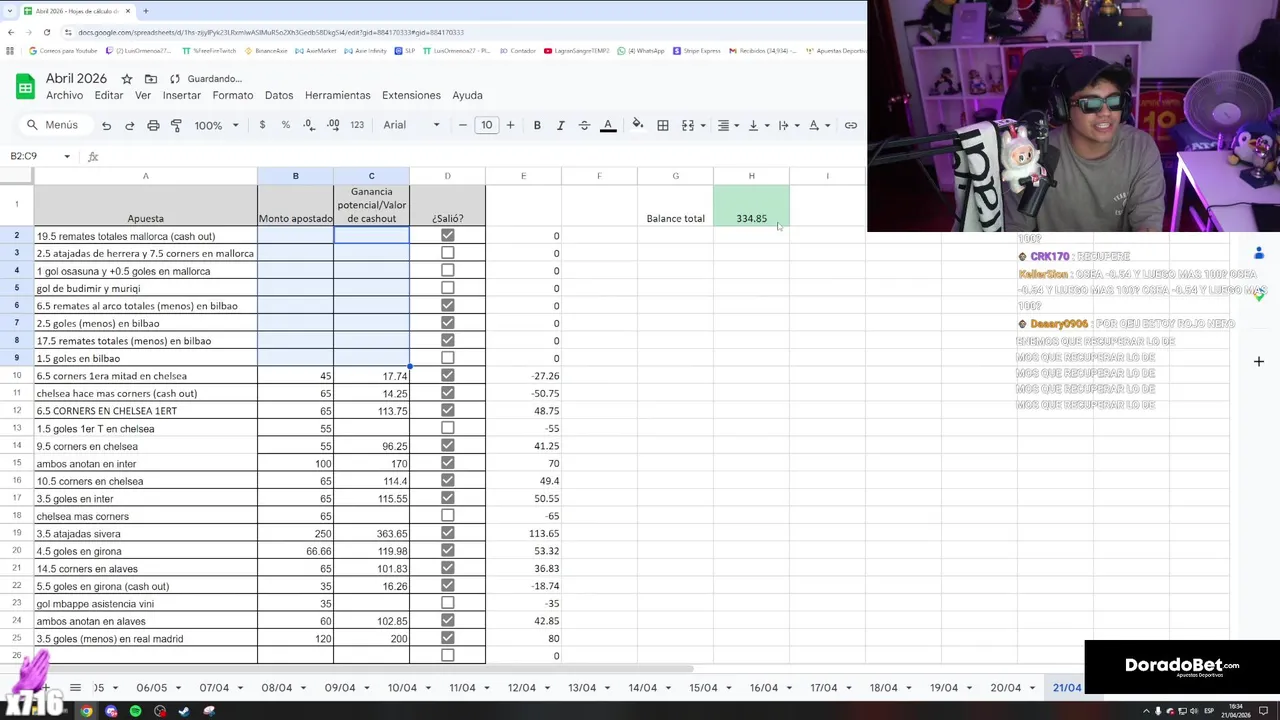The image size is (1280, 720).
Task: Open horizontal align dropdown
Action: coord(727,125)
